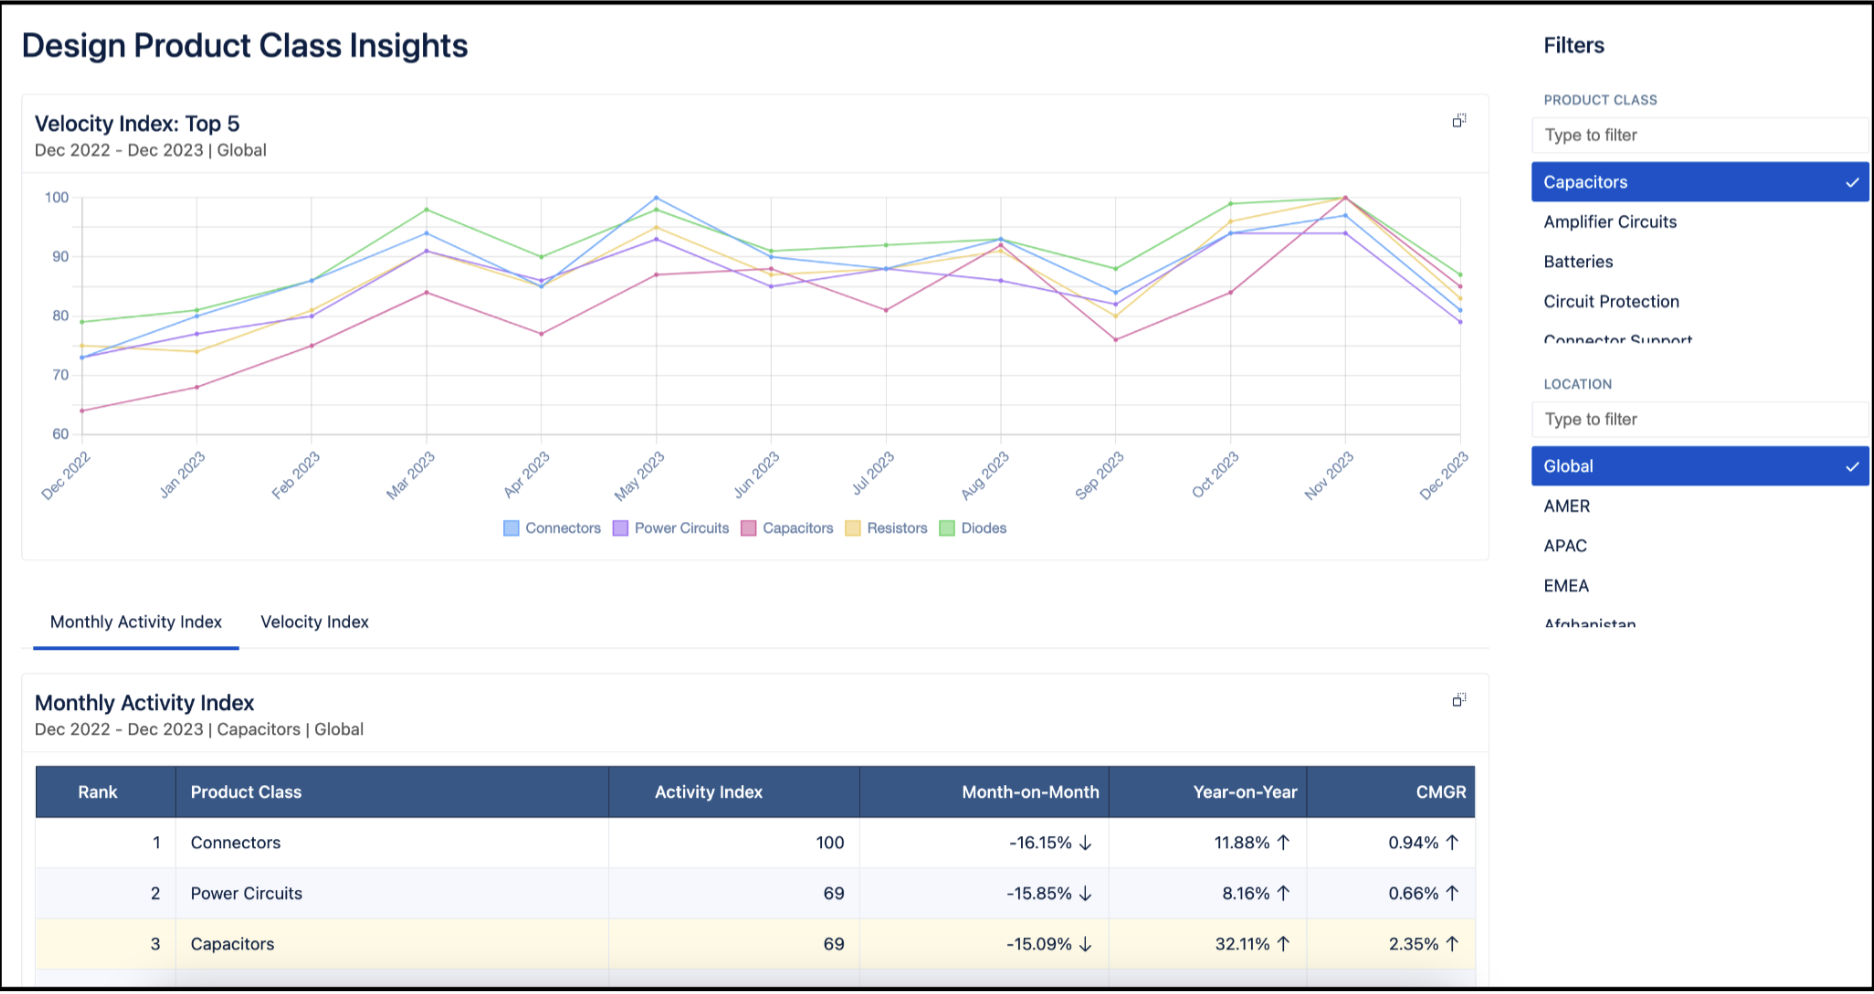Viewport: 1874px width, 994px height.
Task: Sort table by Activity Index column
Action: (708, 792)
